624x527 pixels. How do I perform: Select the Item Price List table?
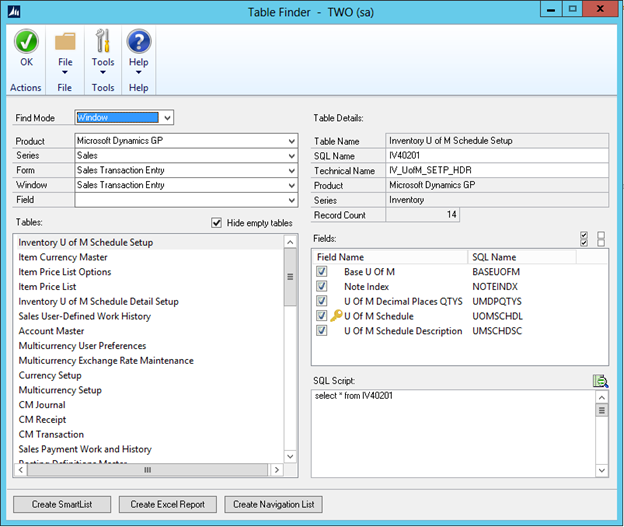pos(47,287)
